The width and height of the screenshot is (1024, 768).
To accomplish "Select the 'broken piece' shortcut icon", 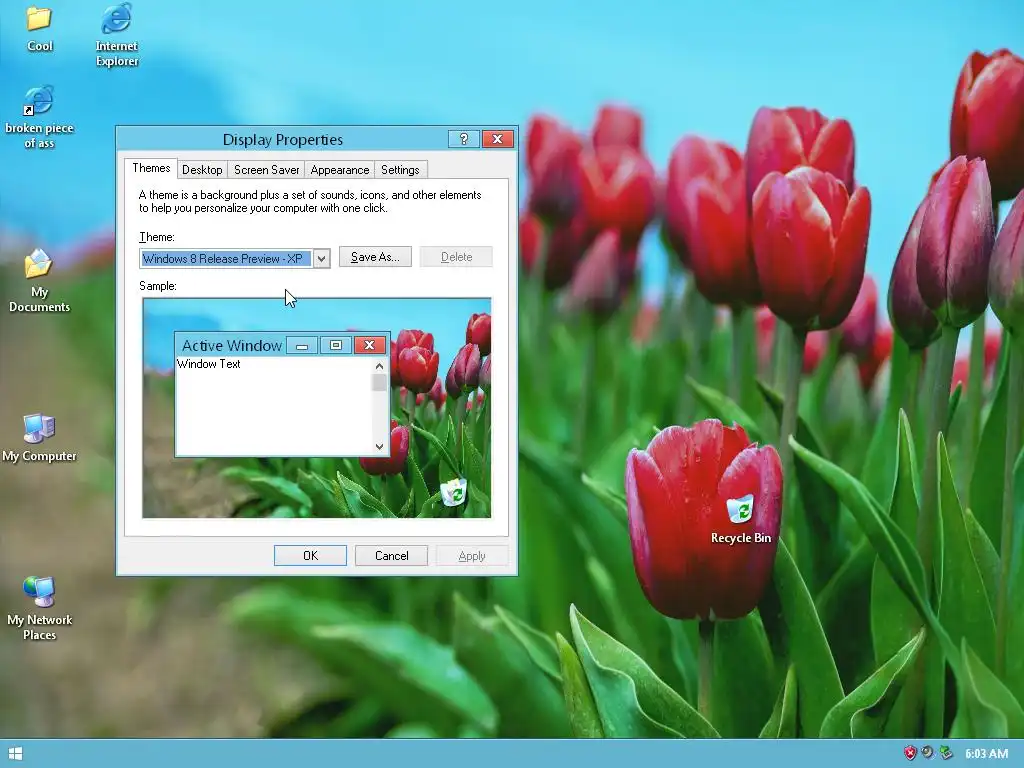I will pyautogui.click(x=38, y=101).
